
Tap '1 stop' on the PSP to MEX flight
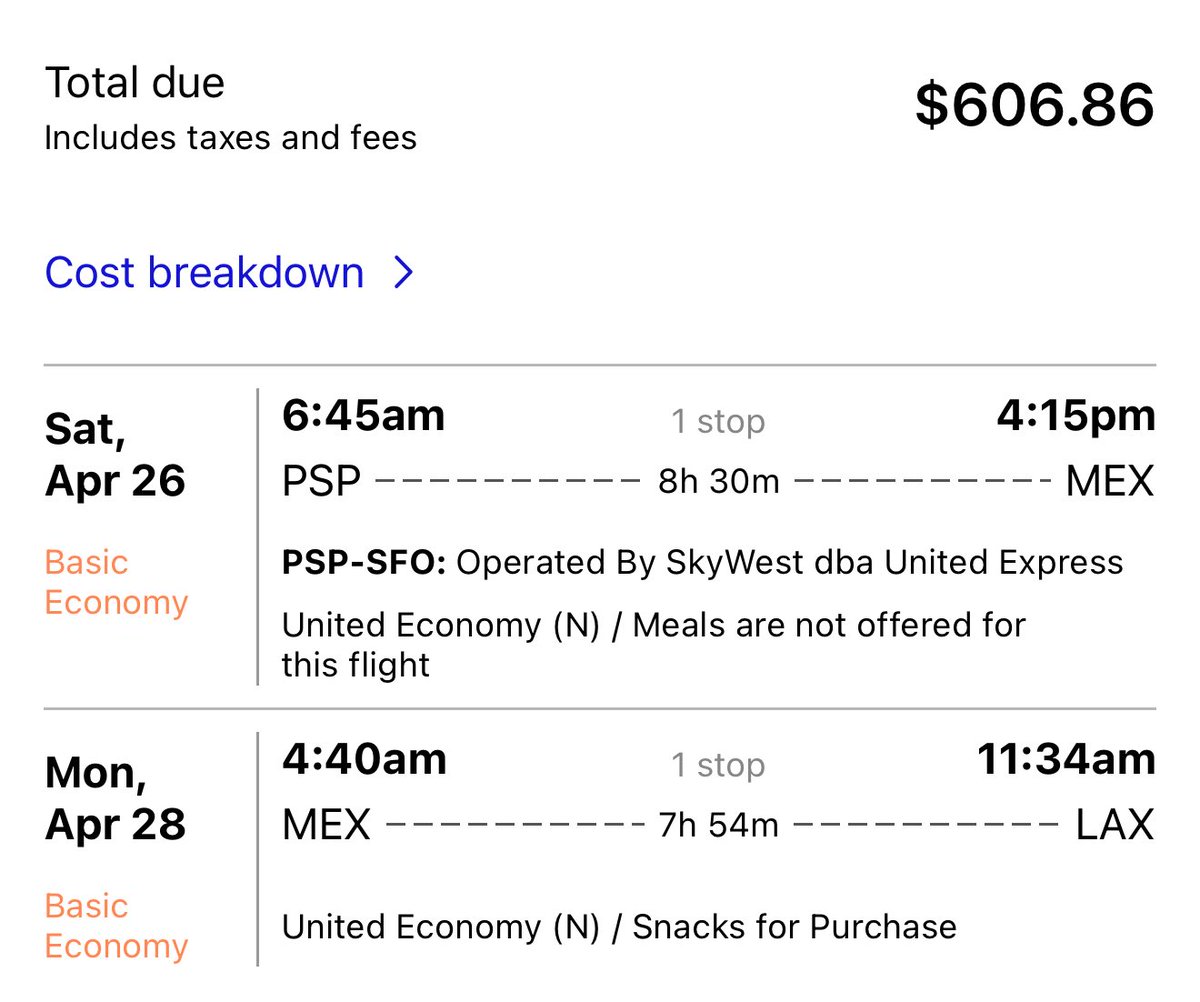tap(717, 421)
